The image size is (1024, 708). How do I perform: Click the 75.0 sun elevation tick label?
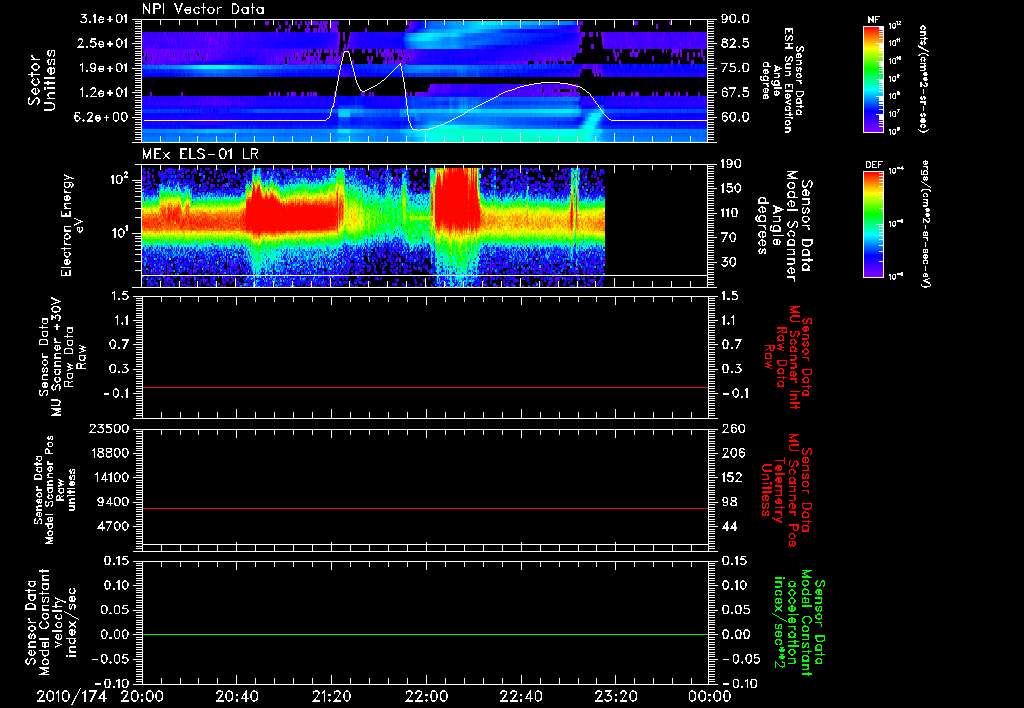[x=735, y=68]
